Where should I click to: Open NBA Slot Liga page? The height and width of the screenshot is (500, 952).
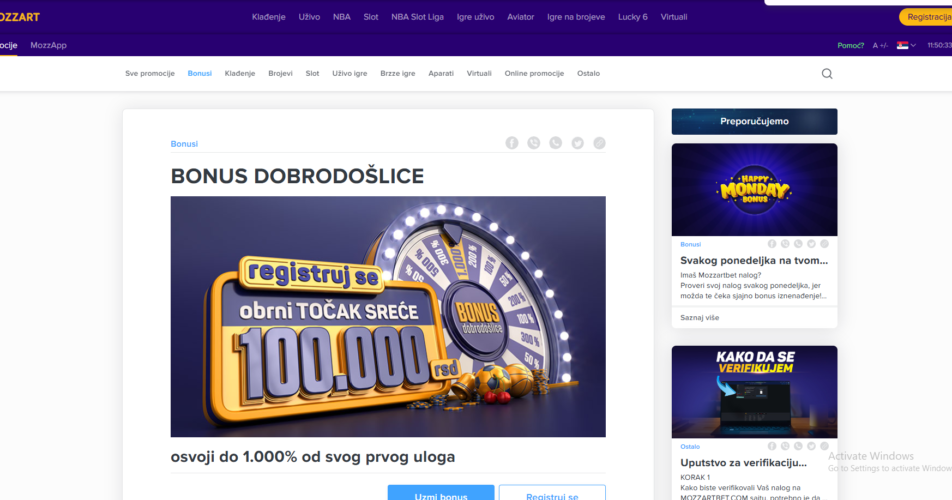coord(418,17)
